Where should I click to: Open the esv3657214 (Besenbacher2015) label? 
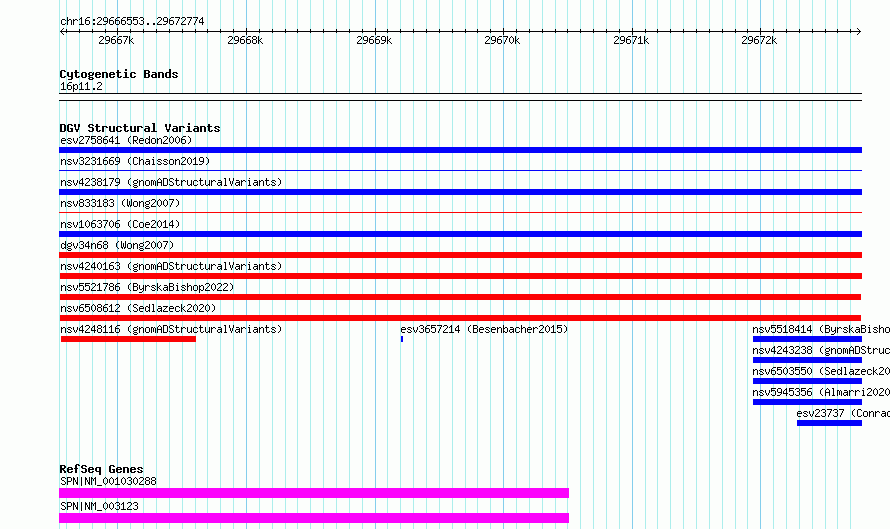(484, 329)
